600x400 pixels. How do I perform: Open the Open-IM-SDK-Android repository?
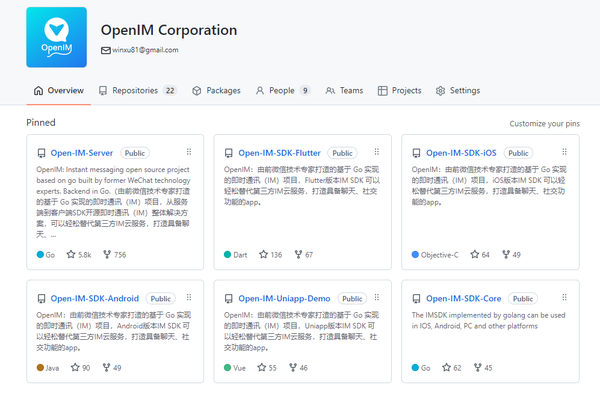pyautogui.click(x=95, y=299)
